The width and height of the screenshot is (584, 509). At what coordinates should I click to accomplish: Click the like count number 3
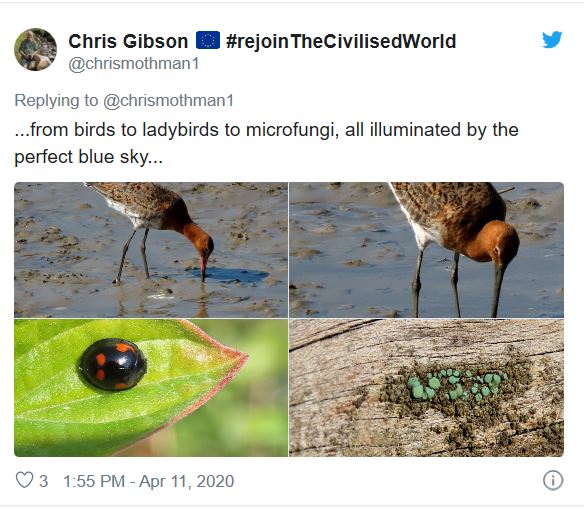tap(44, 481)
